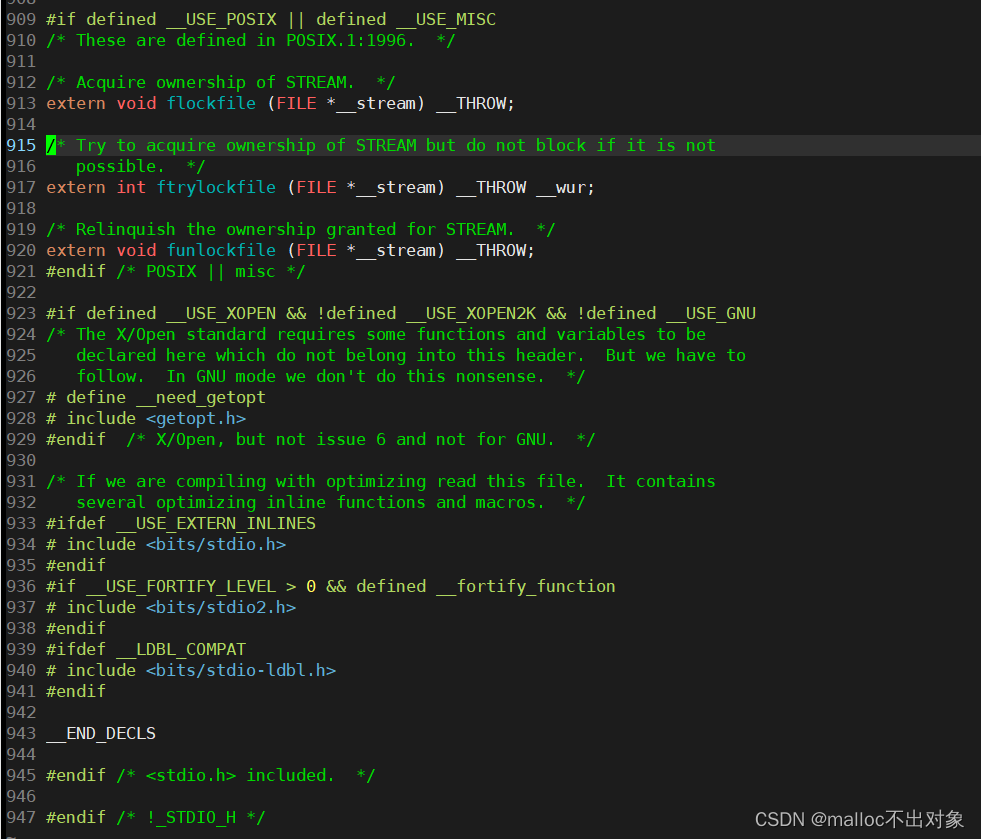Click the <bits/stdio.h> include path
This screenshot has width=981, height=839.
pos(216,544)
